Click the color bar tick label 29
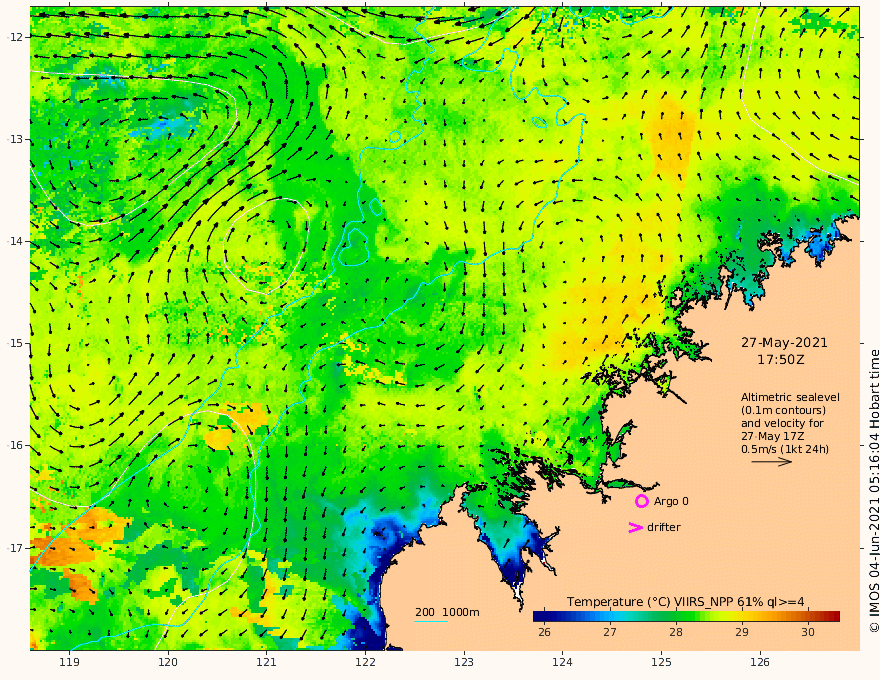Image resolution: width=880 pixels, height=680 pixels. click(741, 632)
